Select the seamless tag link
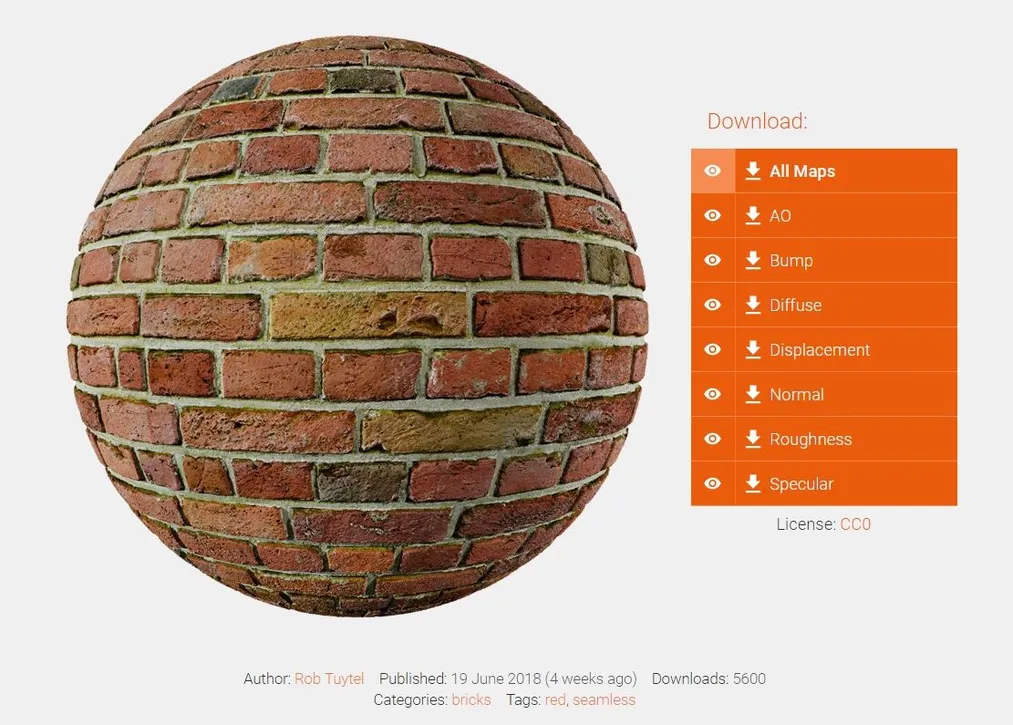1013x725 pixels. click(x=604, y=700)
